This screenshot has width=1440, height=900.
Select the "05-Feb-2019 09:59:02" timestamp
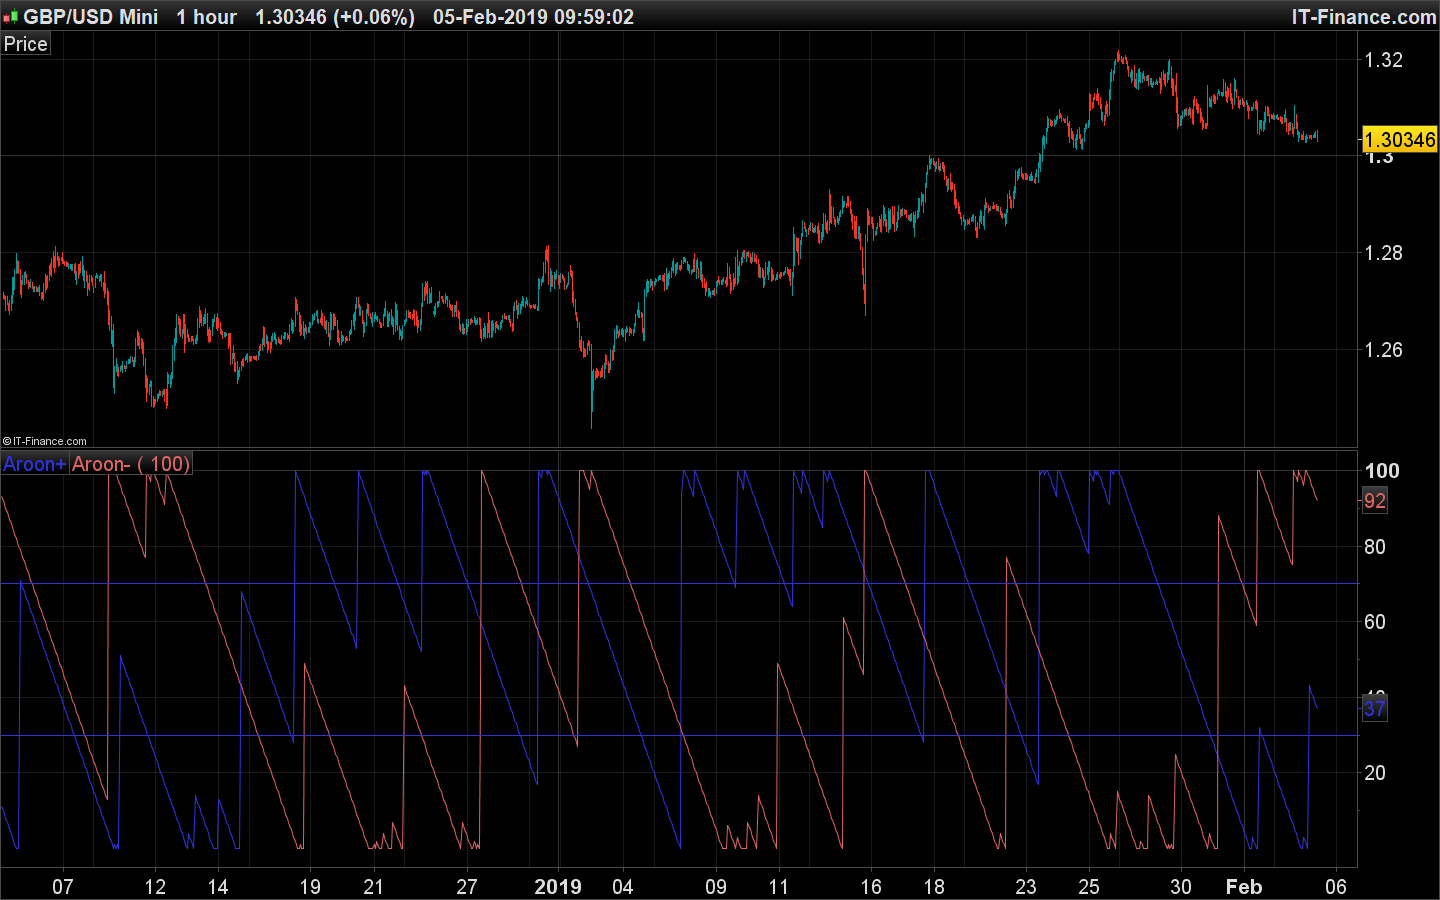tap(533, 17)
